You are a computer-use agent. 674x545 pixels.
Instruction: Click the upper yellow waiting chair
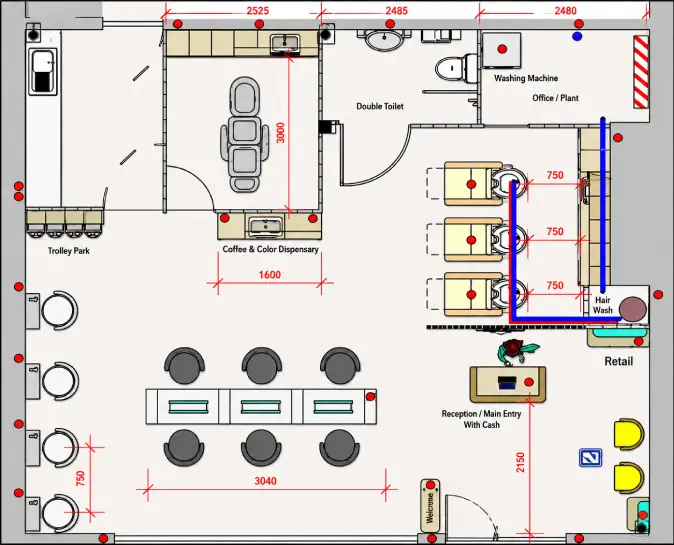[x=629, y=435]
